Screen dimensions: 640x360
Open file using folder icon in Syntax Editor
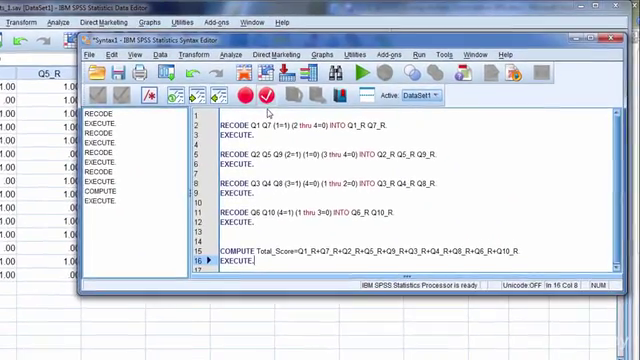[97, 73]
